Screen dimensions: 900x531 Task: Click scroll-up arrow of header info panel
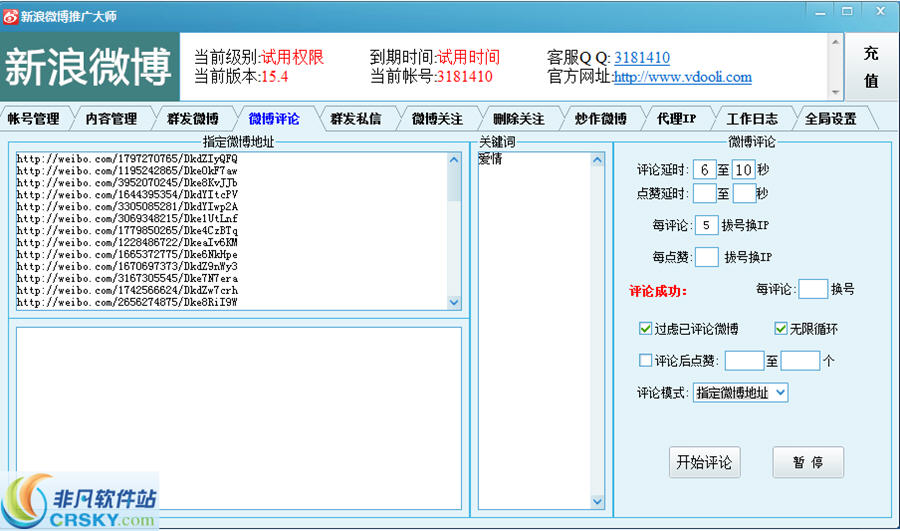coord(836,41)
